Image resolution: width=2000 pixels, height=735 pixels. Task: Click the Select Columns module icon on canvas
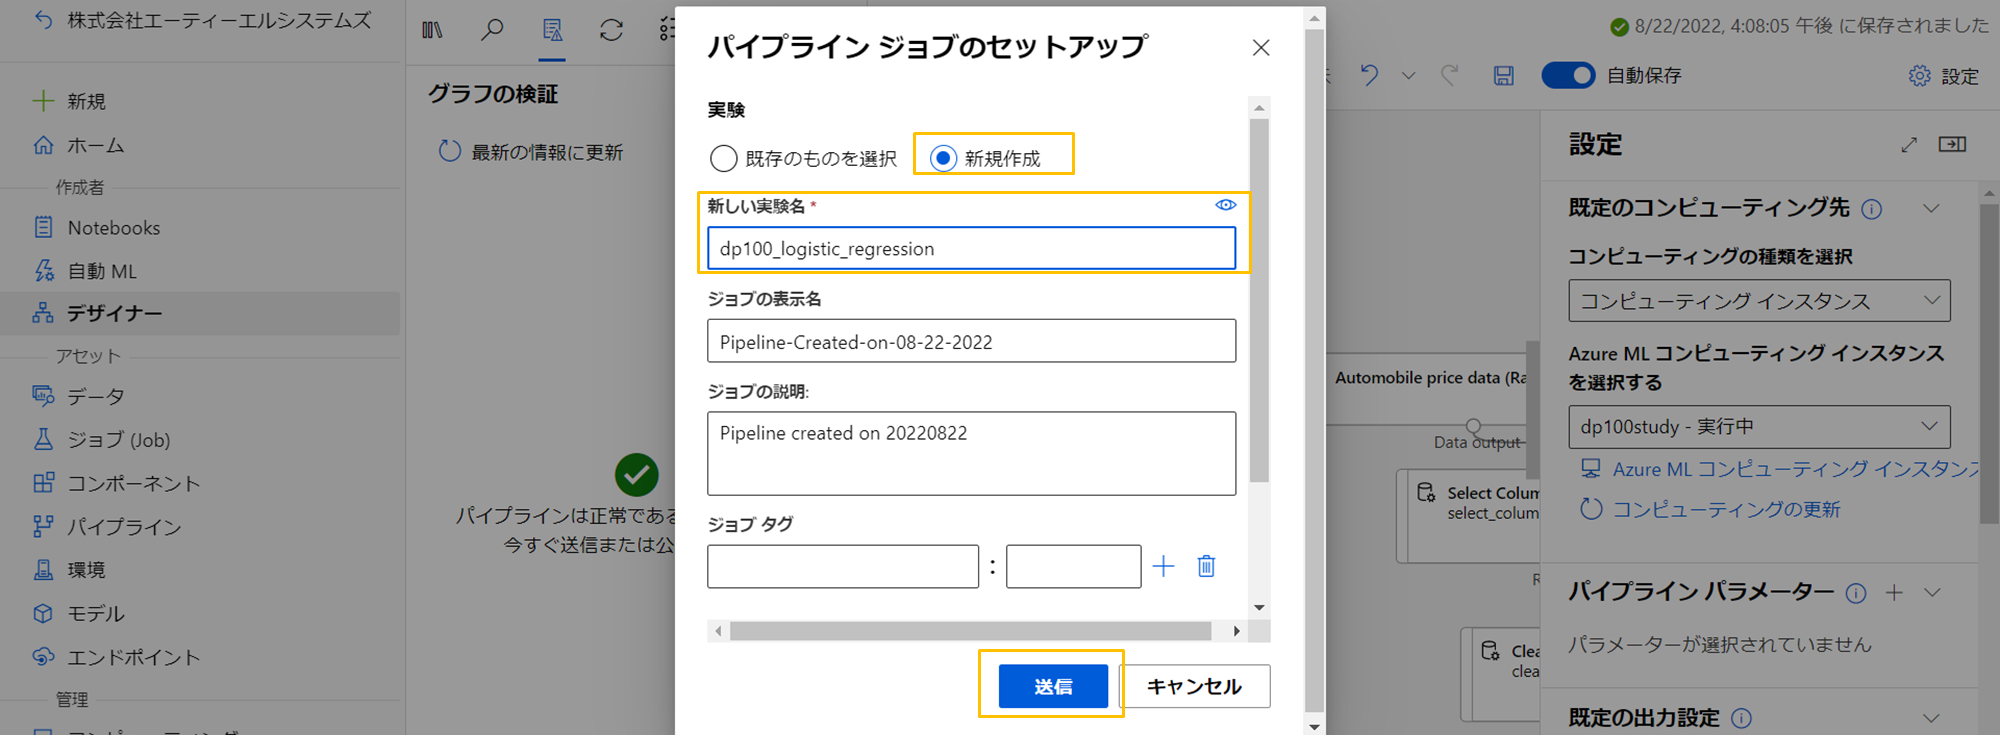(x=1426, y=492)
